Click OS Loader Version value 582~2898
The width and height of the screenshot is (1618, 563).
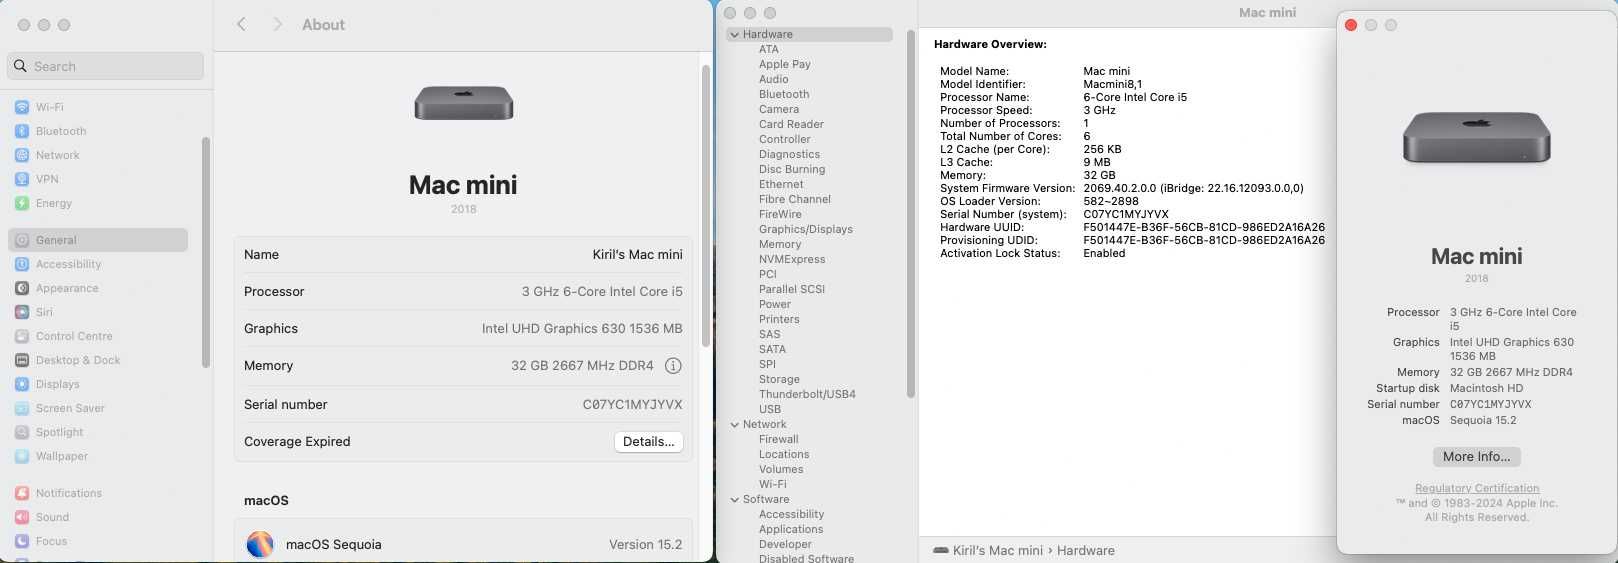tap(1110, 201)
